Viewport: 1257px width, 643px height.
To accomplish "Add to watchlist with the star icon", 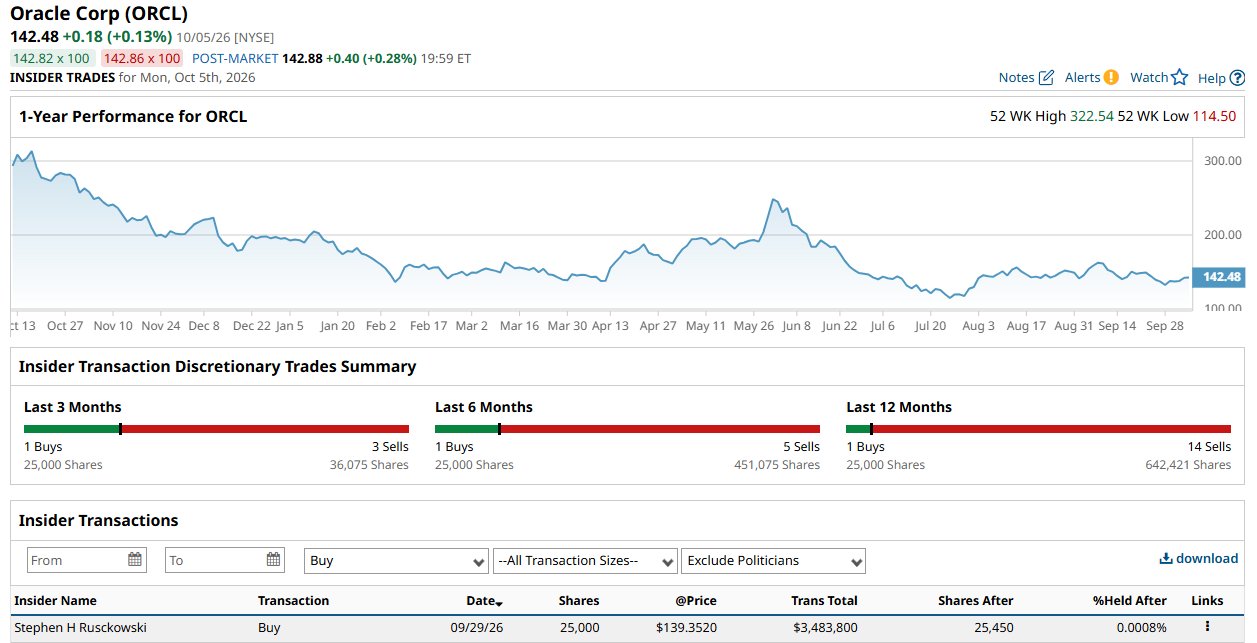I will (1179, 77).
